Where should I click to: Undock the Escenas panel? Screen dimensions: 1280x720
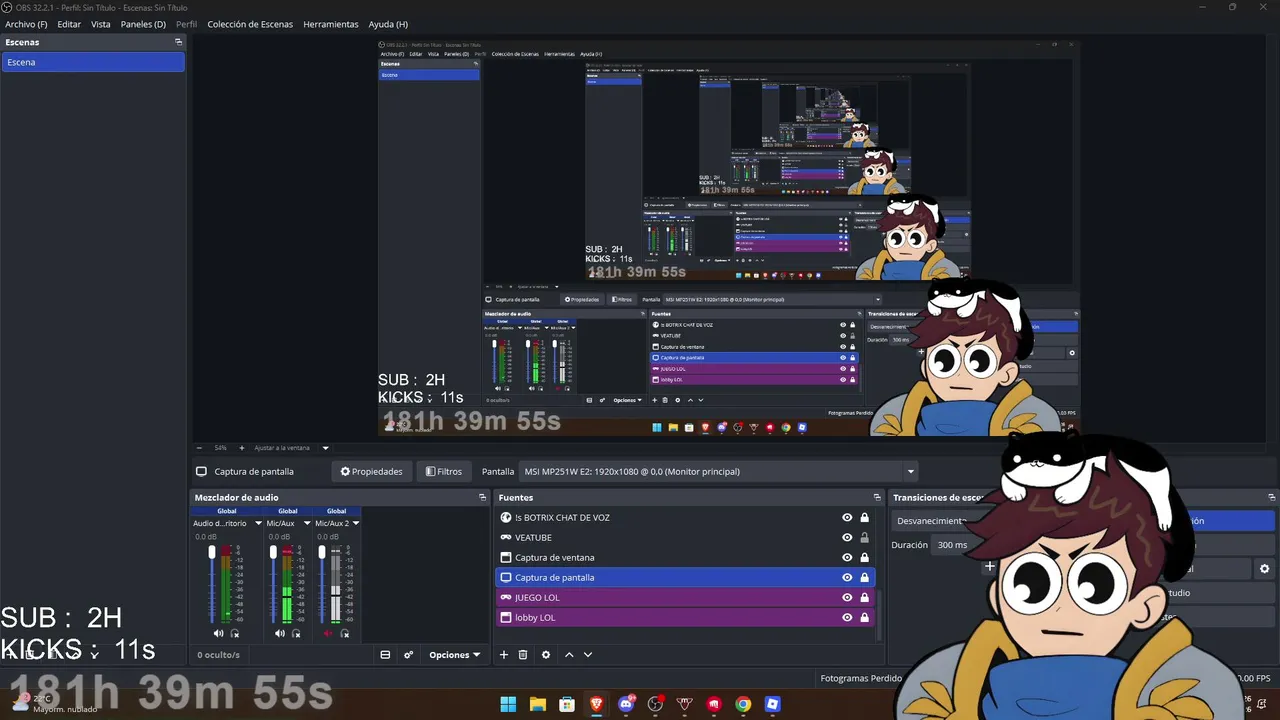[x=178, y=42]
